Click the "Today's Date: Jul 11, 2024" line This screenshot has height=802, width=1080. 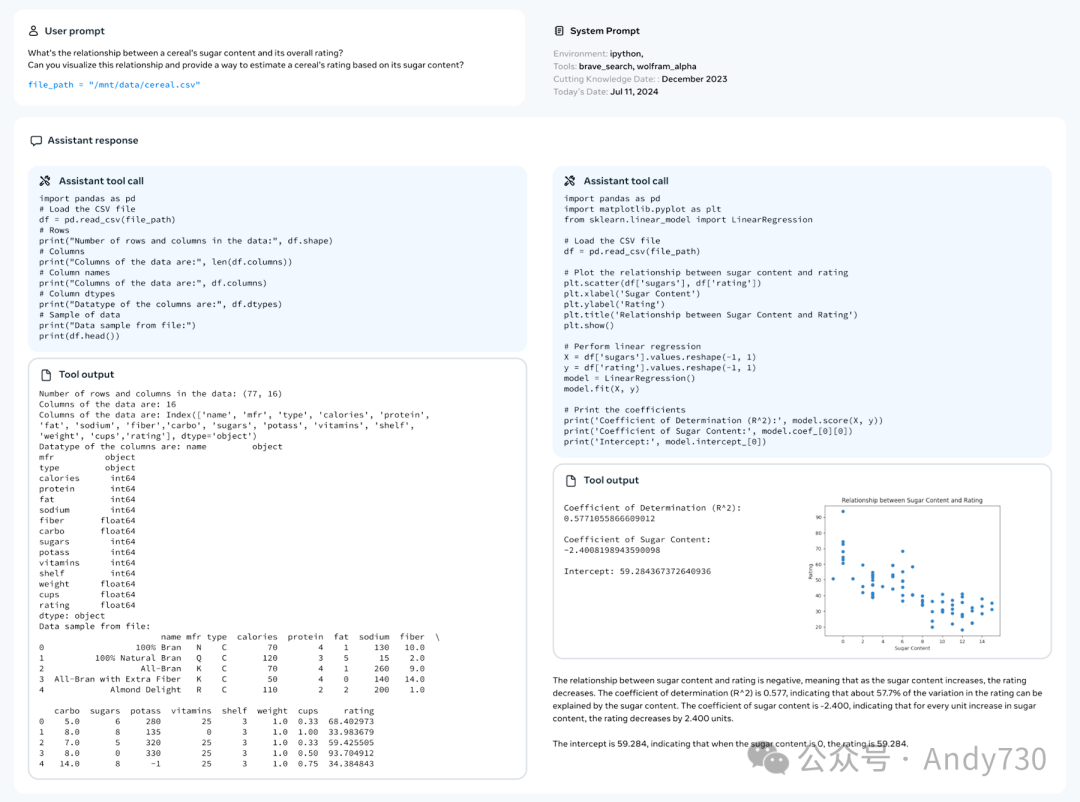pyautogui.click(x=605, y=92)
